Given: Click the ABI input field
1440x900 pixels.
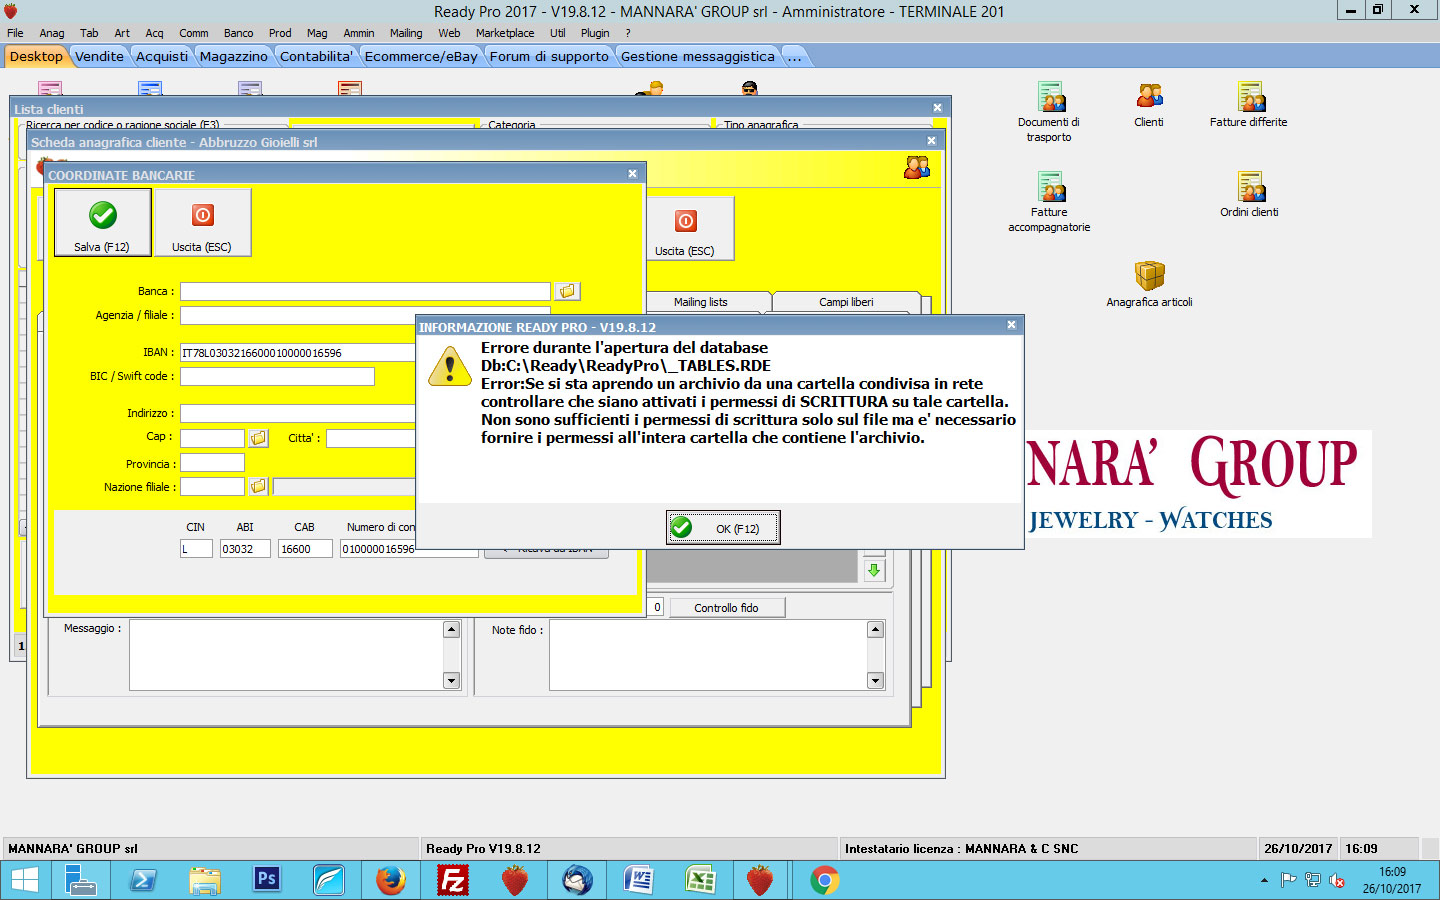Looking at the screenshot, I should click(245, 549).
